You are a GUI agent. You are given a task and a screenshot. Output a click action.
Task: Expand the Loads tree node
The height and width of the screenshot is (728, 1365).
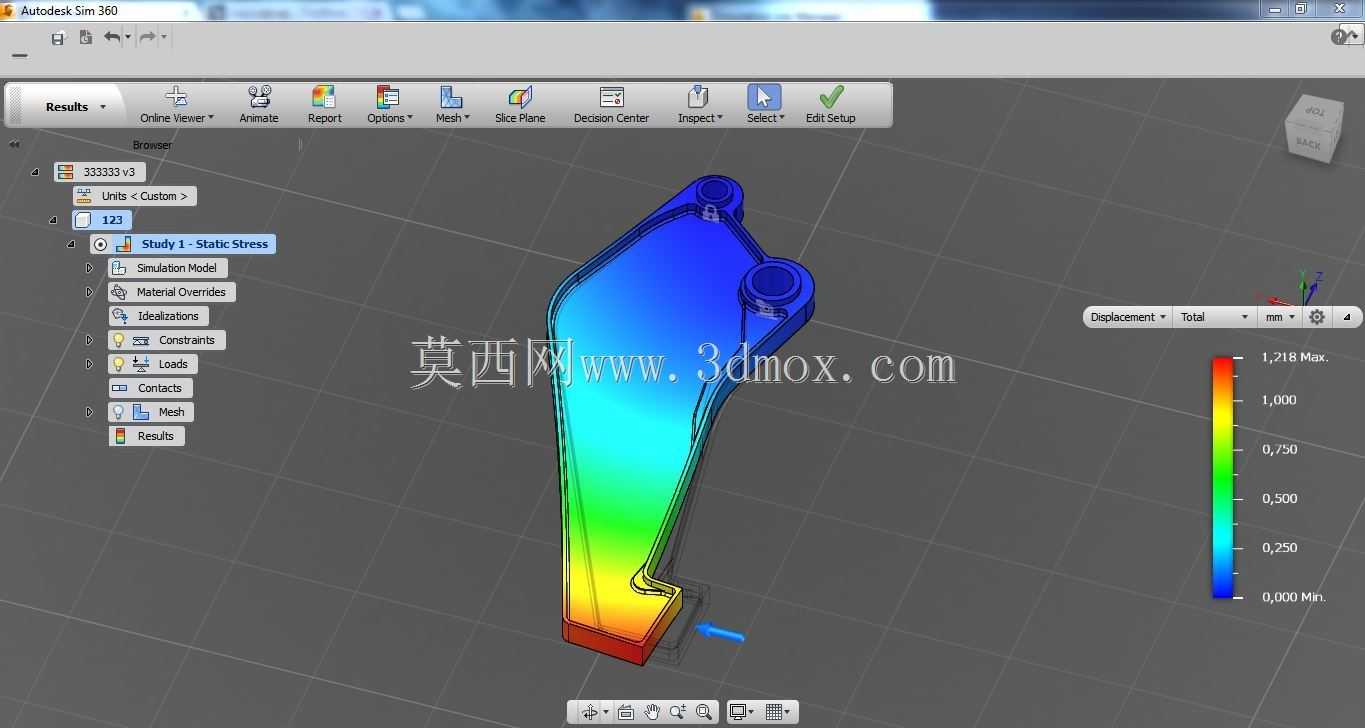(x=89, y=364)
